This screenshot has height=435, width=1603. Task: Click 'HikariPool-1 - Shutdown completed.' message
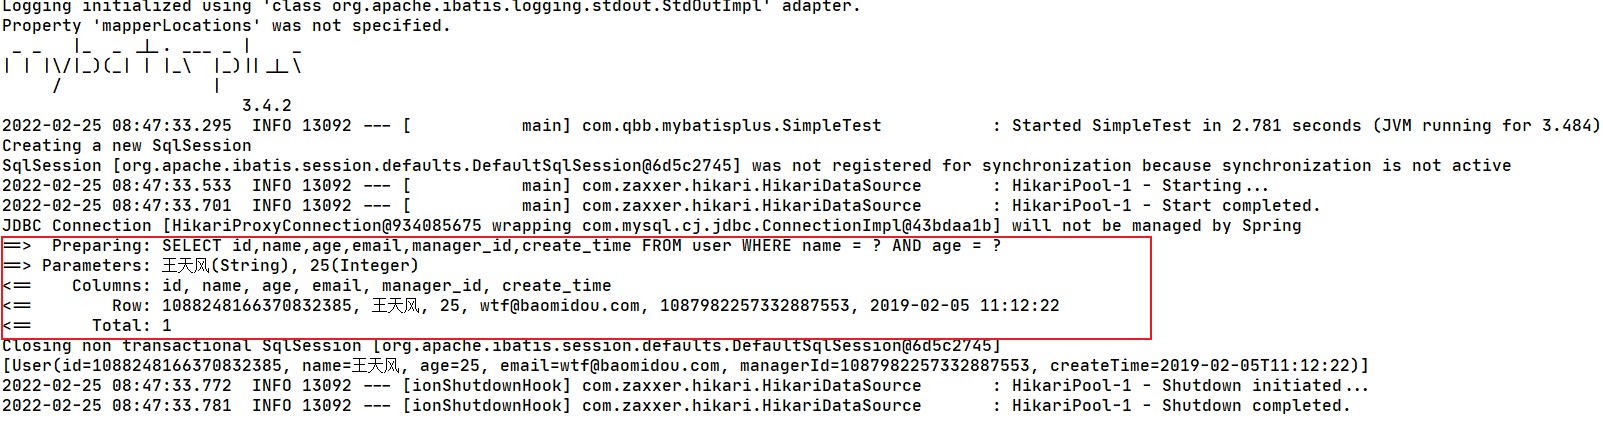click(x=1180, y=406)
